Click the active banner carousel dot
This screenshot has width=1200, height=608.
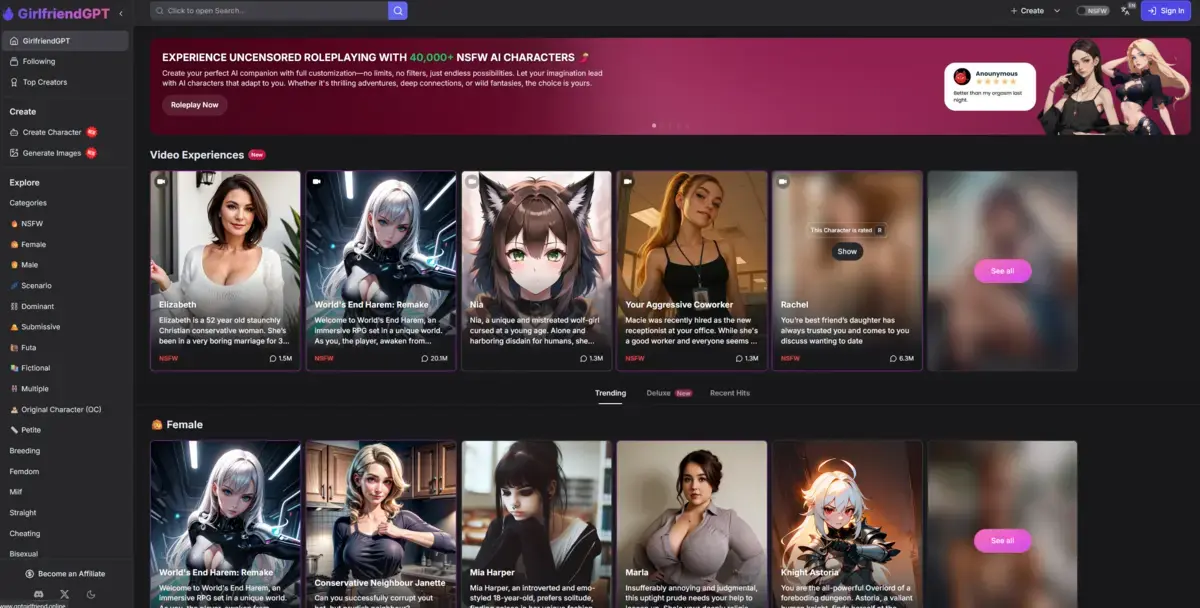(x=654, y=125)
